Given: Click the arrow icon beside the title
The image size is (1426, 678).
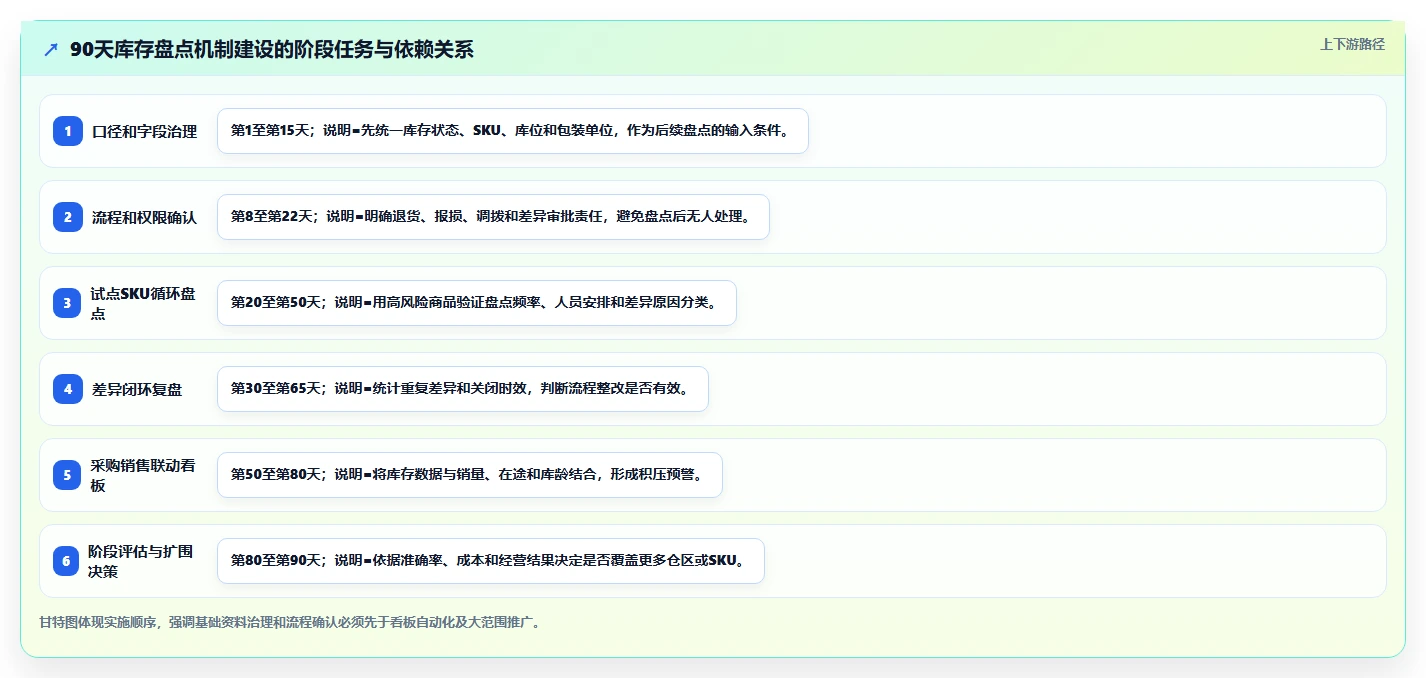Looking at the screenshot, I should 51,50.
